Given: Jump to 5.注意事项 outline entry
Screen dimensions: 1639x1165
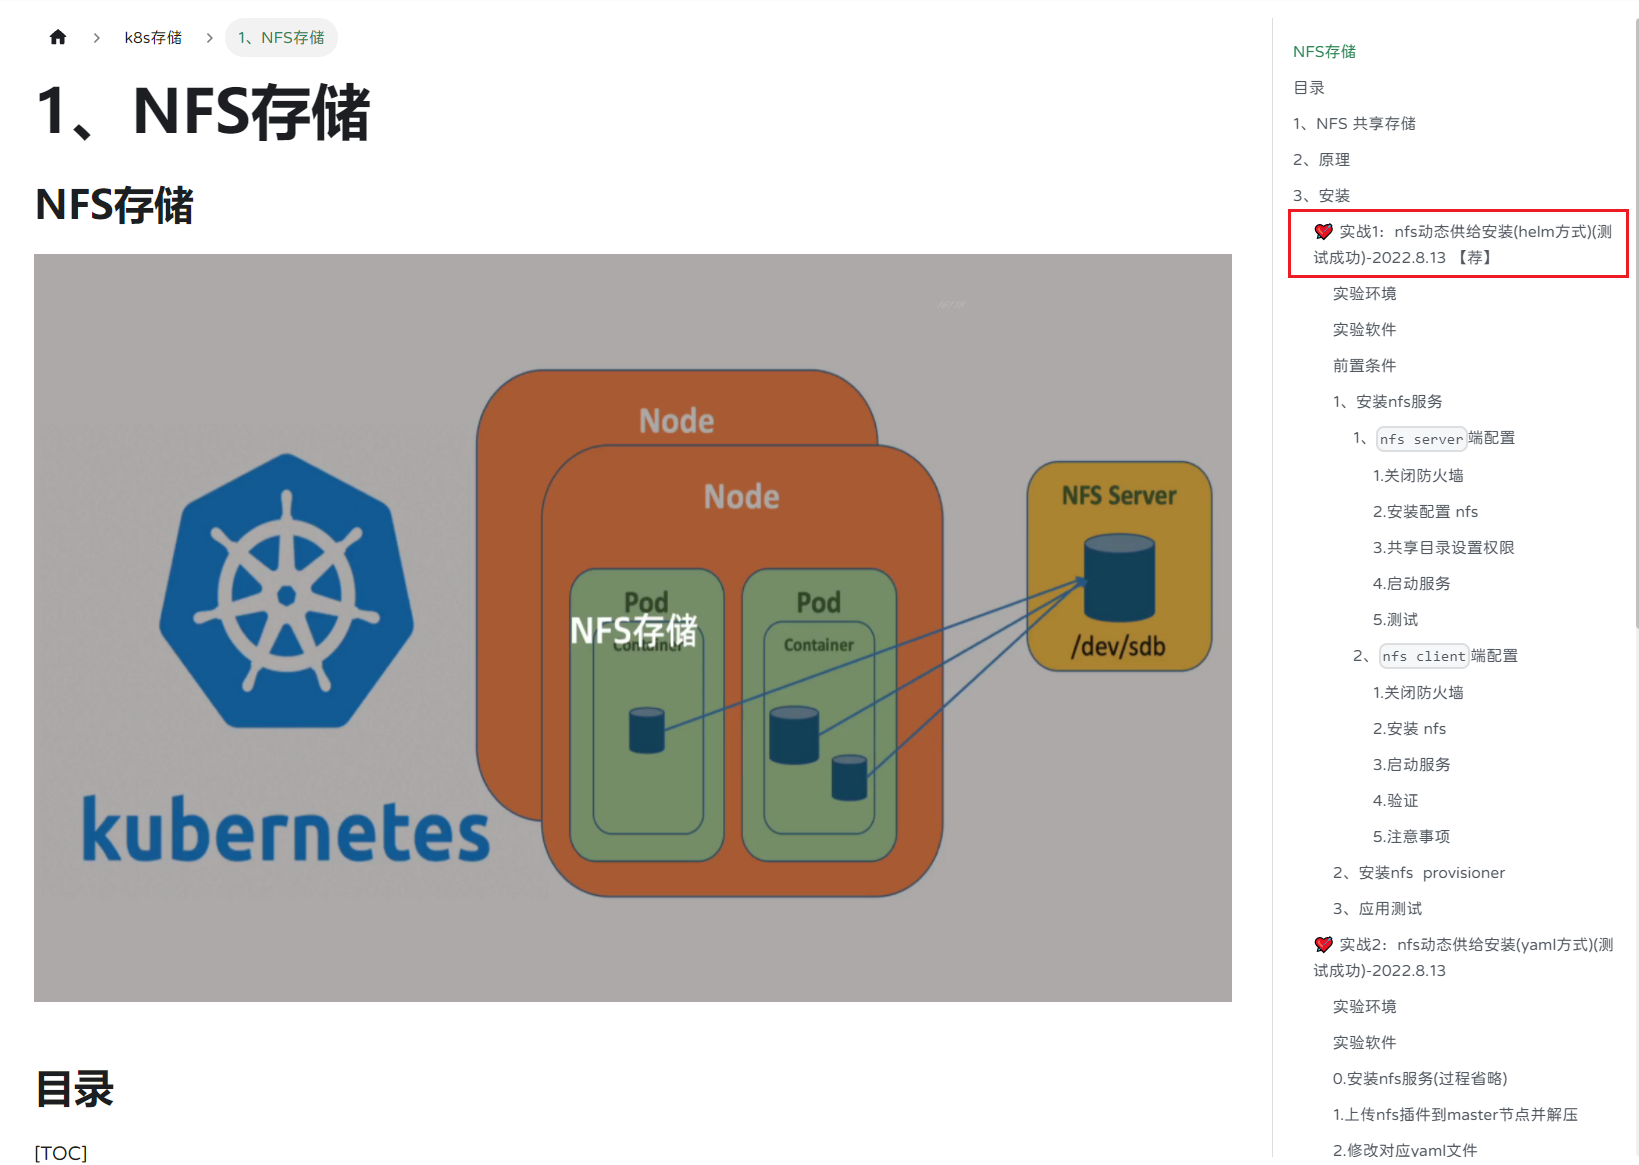Looking at the screenshot, I should click(x=1411, y=837).
